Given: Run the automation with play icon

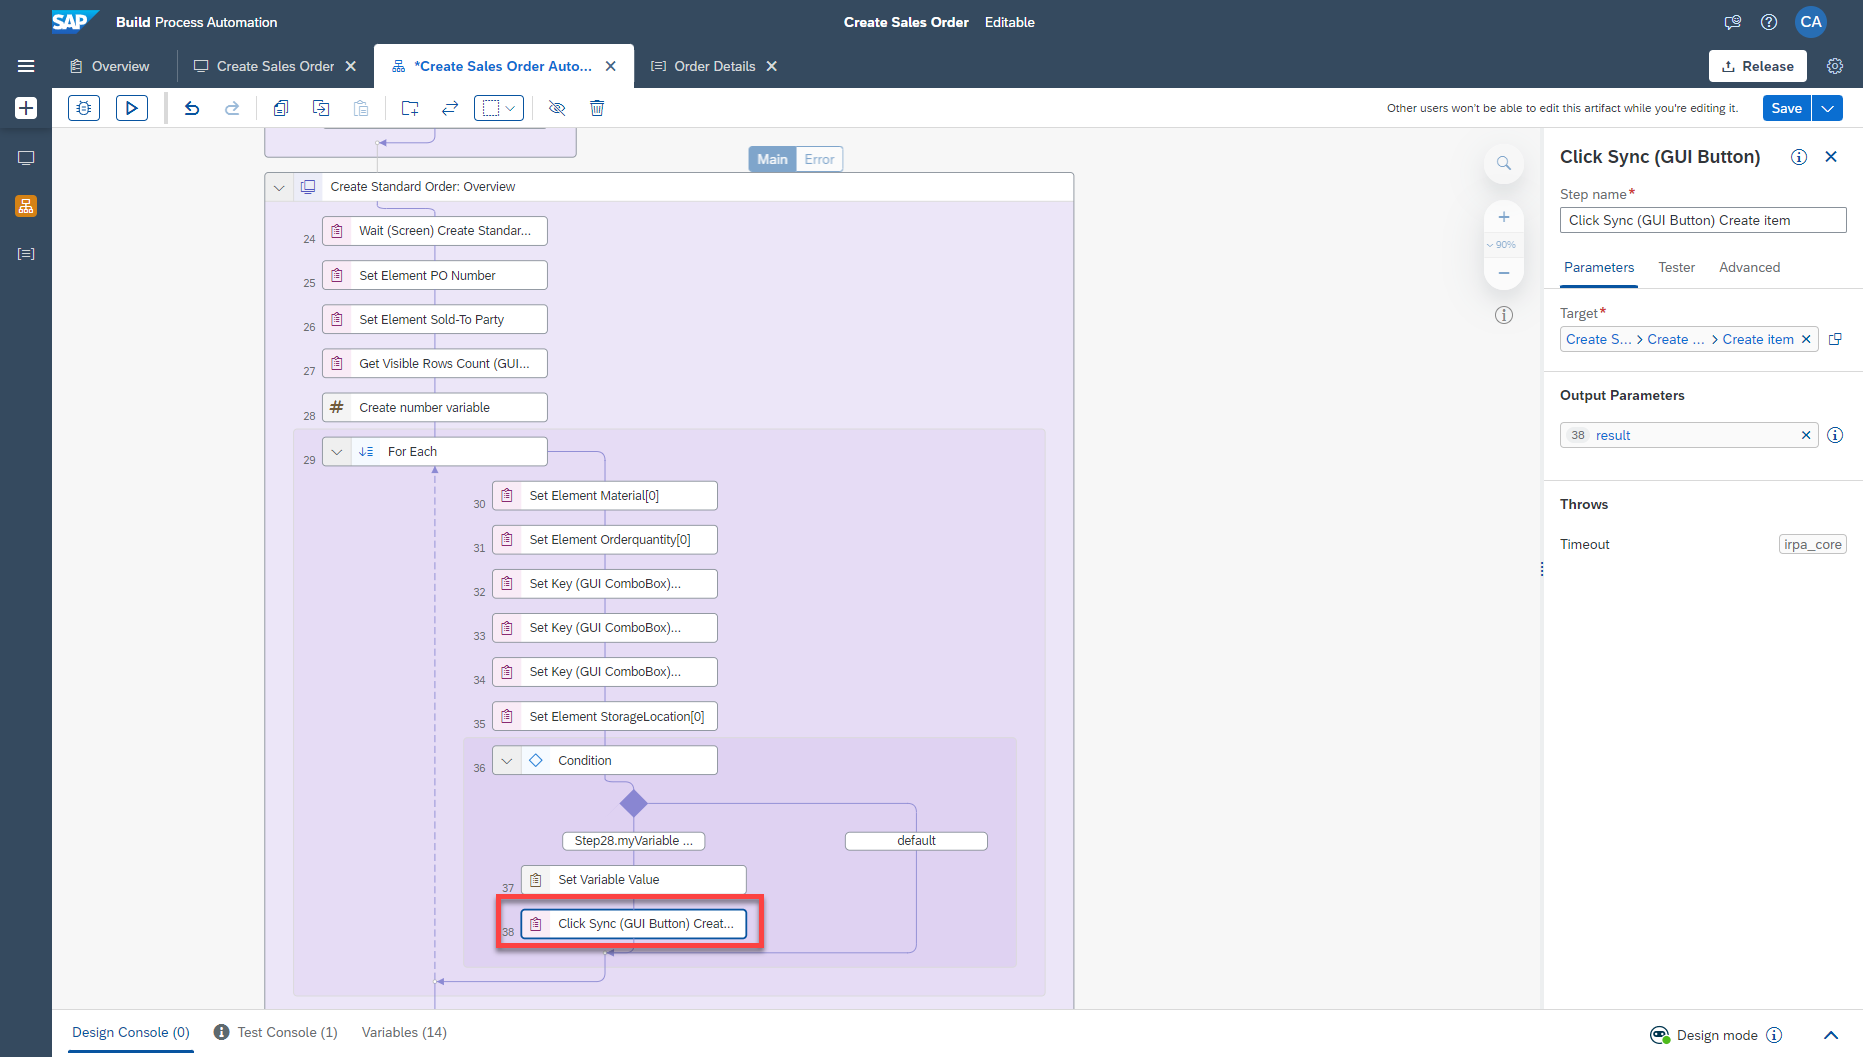Looking at the screenshot, I should pyautogui.click(x=132, y=108).
